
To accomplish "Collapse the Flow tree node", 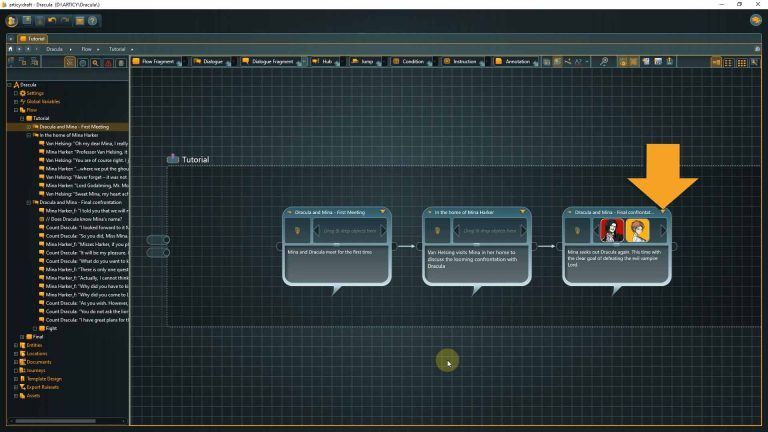I will (x=16, y=110).
